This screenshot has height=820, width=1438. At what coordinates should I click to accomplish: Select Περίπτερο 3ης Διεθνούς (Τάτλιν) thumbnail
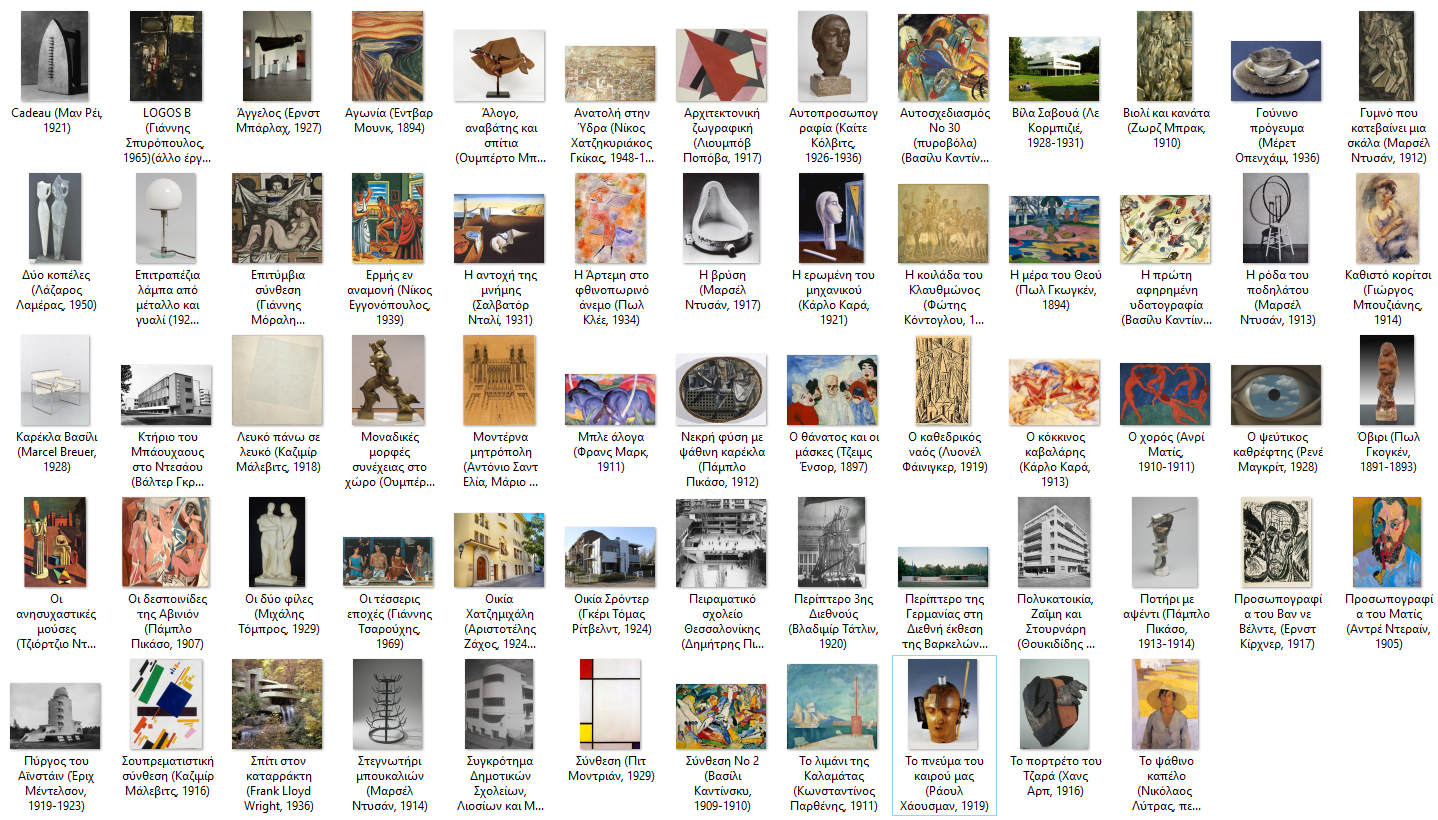833,540
